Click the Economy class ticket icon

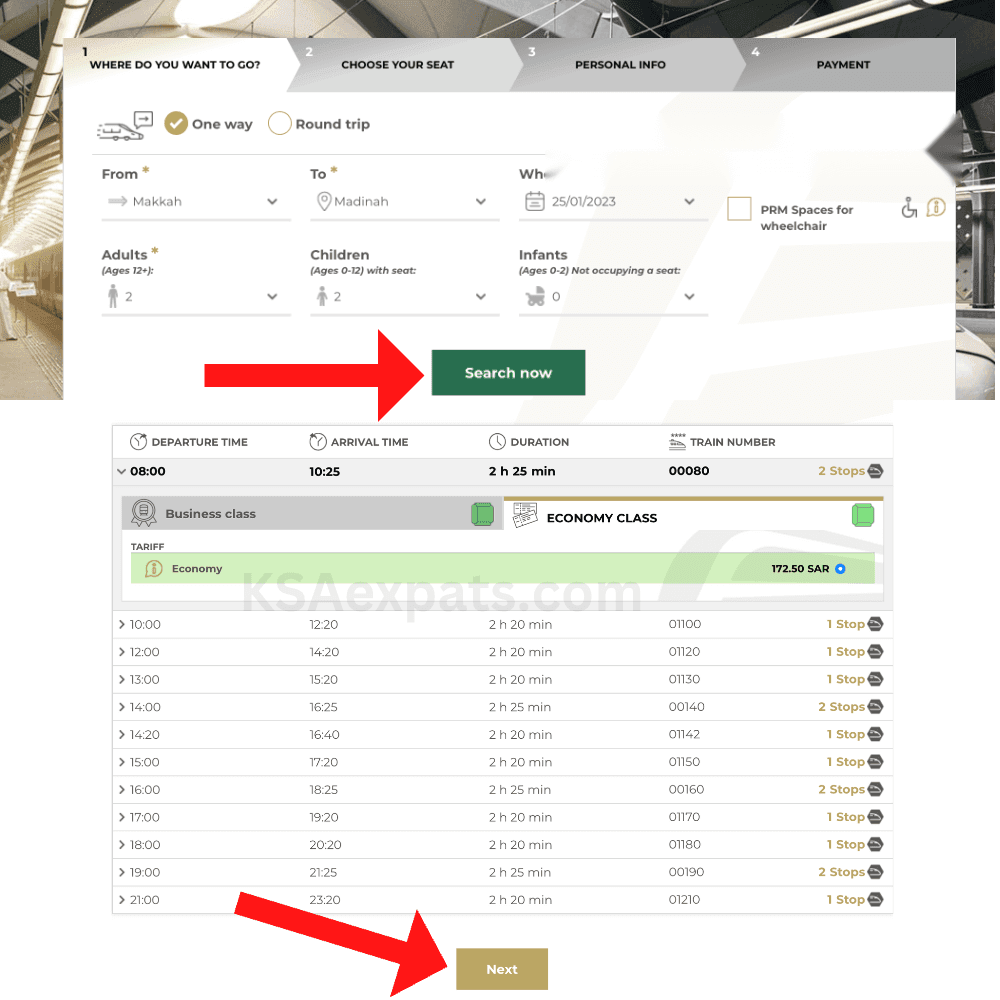coord(526,515)
